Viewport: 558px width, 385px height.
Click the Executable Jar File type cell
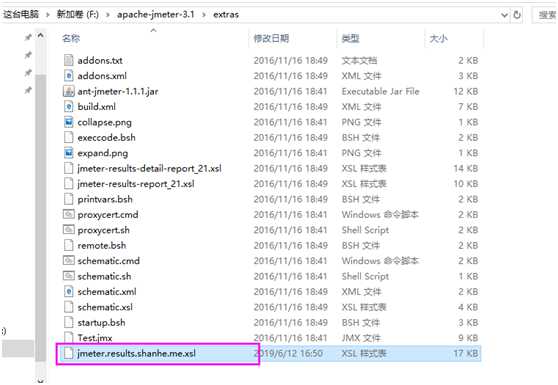point(380,91)
